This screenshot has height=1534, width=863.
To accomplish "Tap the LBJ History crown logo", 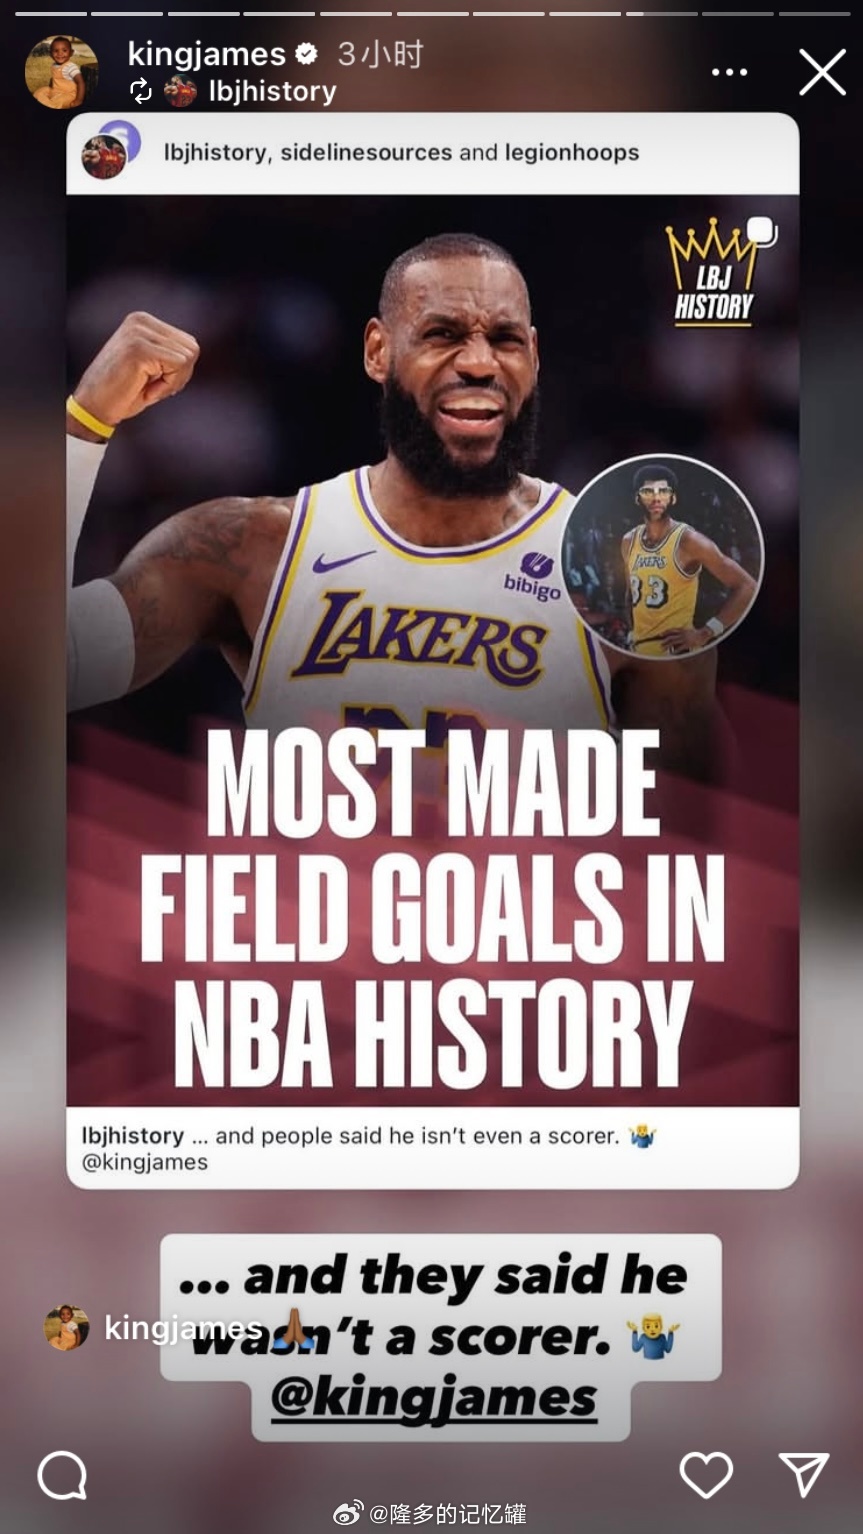I will point(712,273).
